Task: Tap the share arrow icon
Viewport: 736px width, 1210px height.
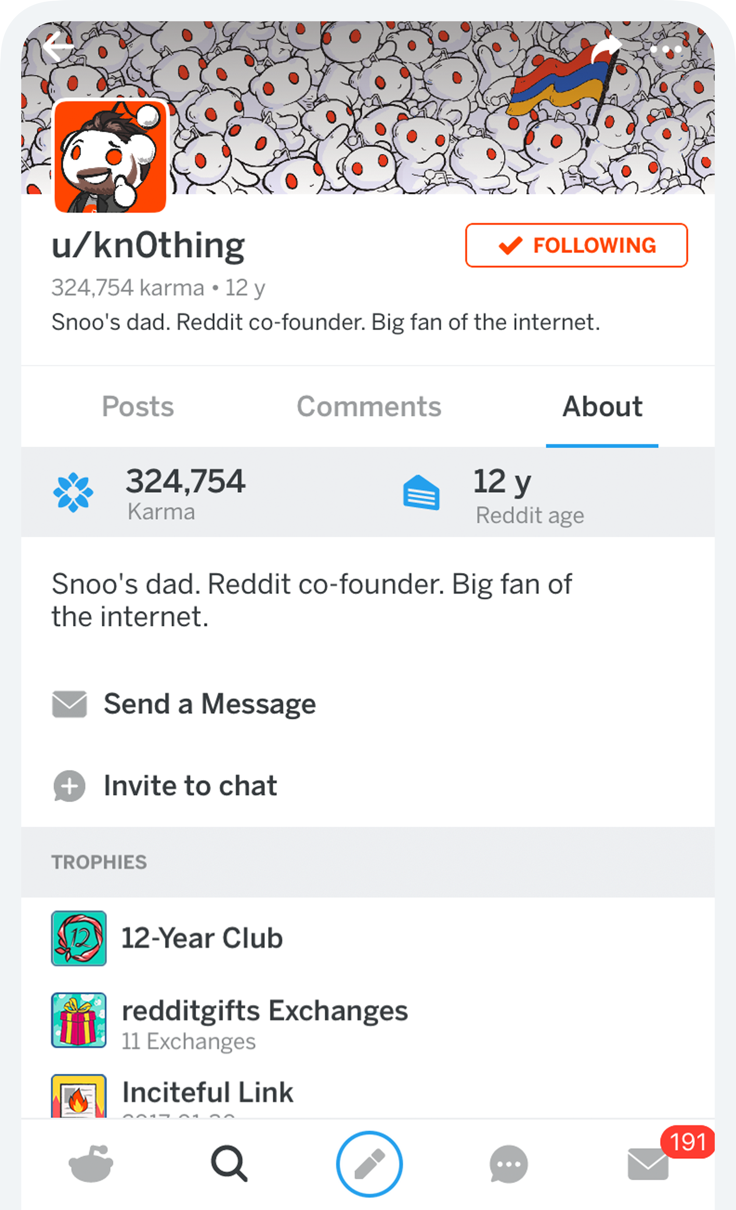Action: pos(606,48)
